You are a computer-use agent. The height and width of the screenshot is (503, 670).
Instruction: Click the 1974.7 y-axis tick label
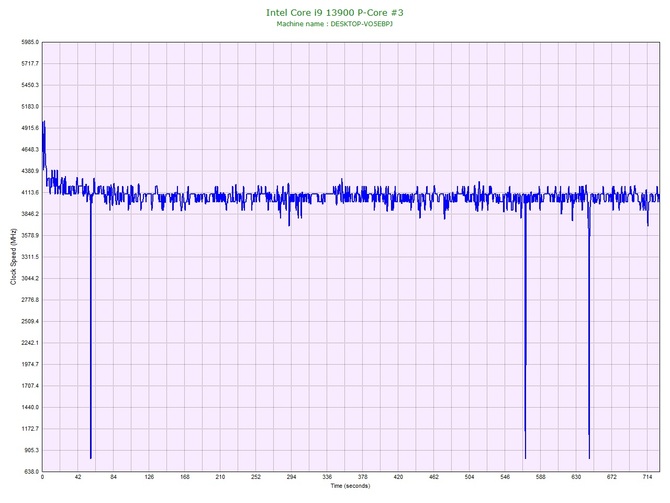click(30, 365)
